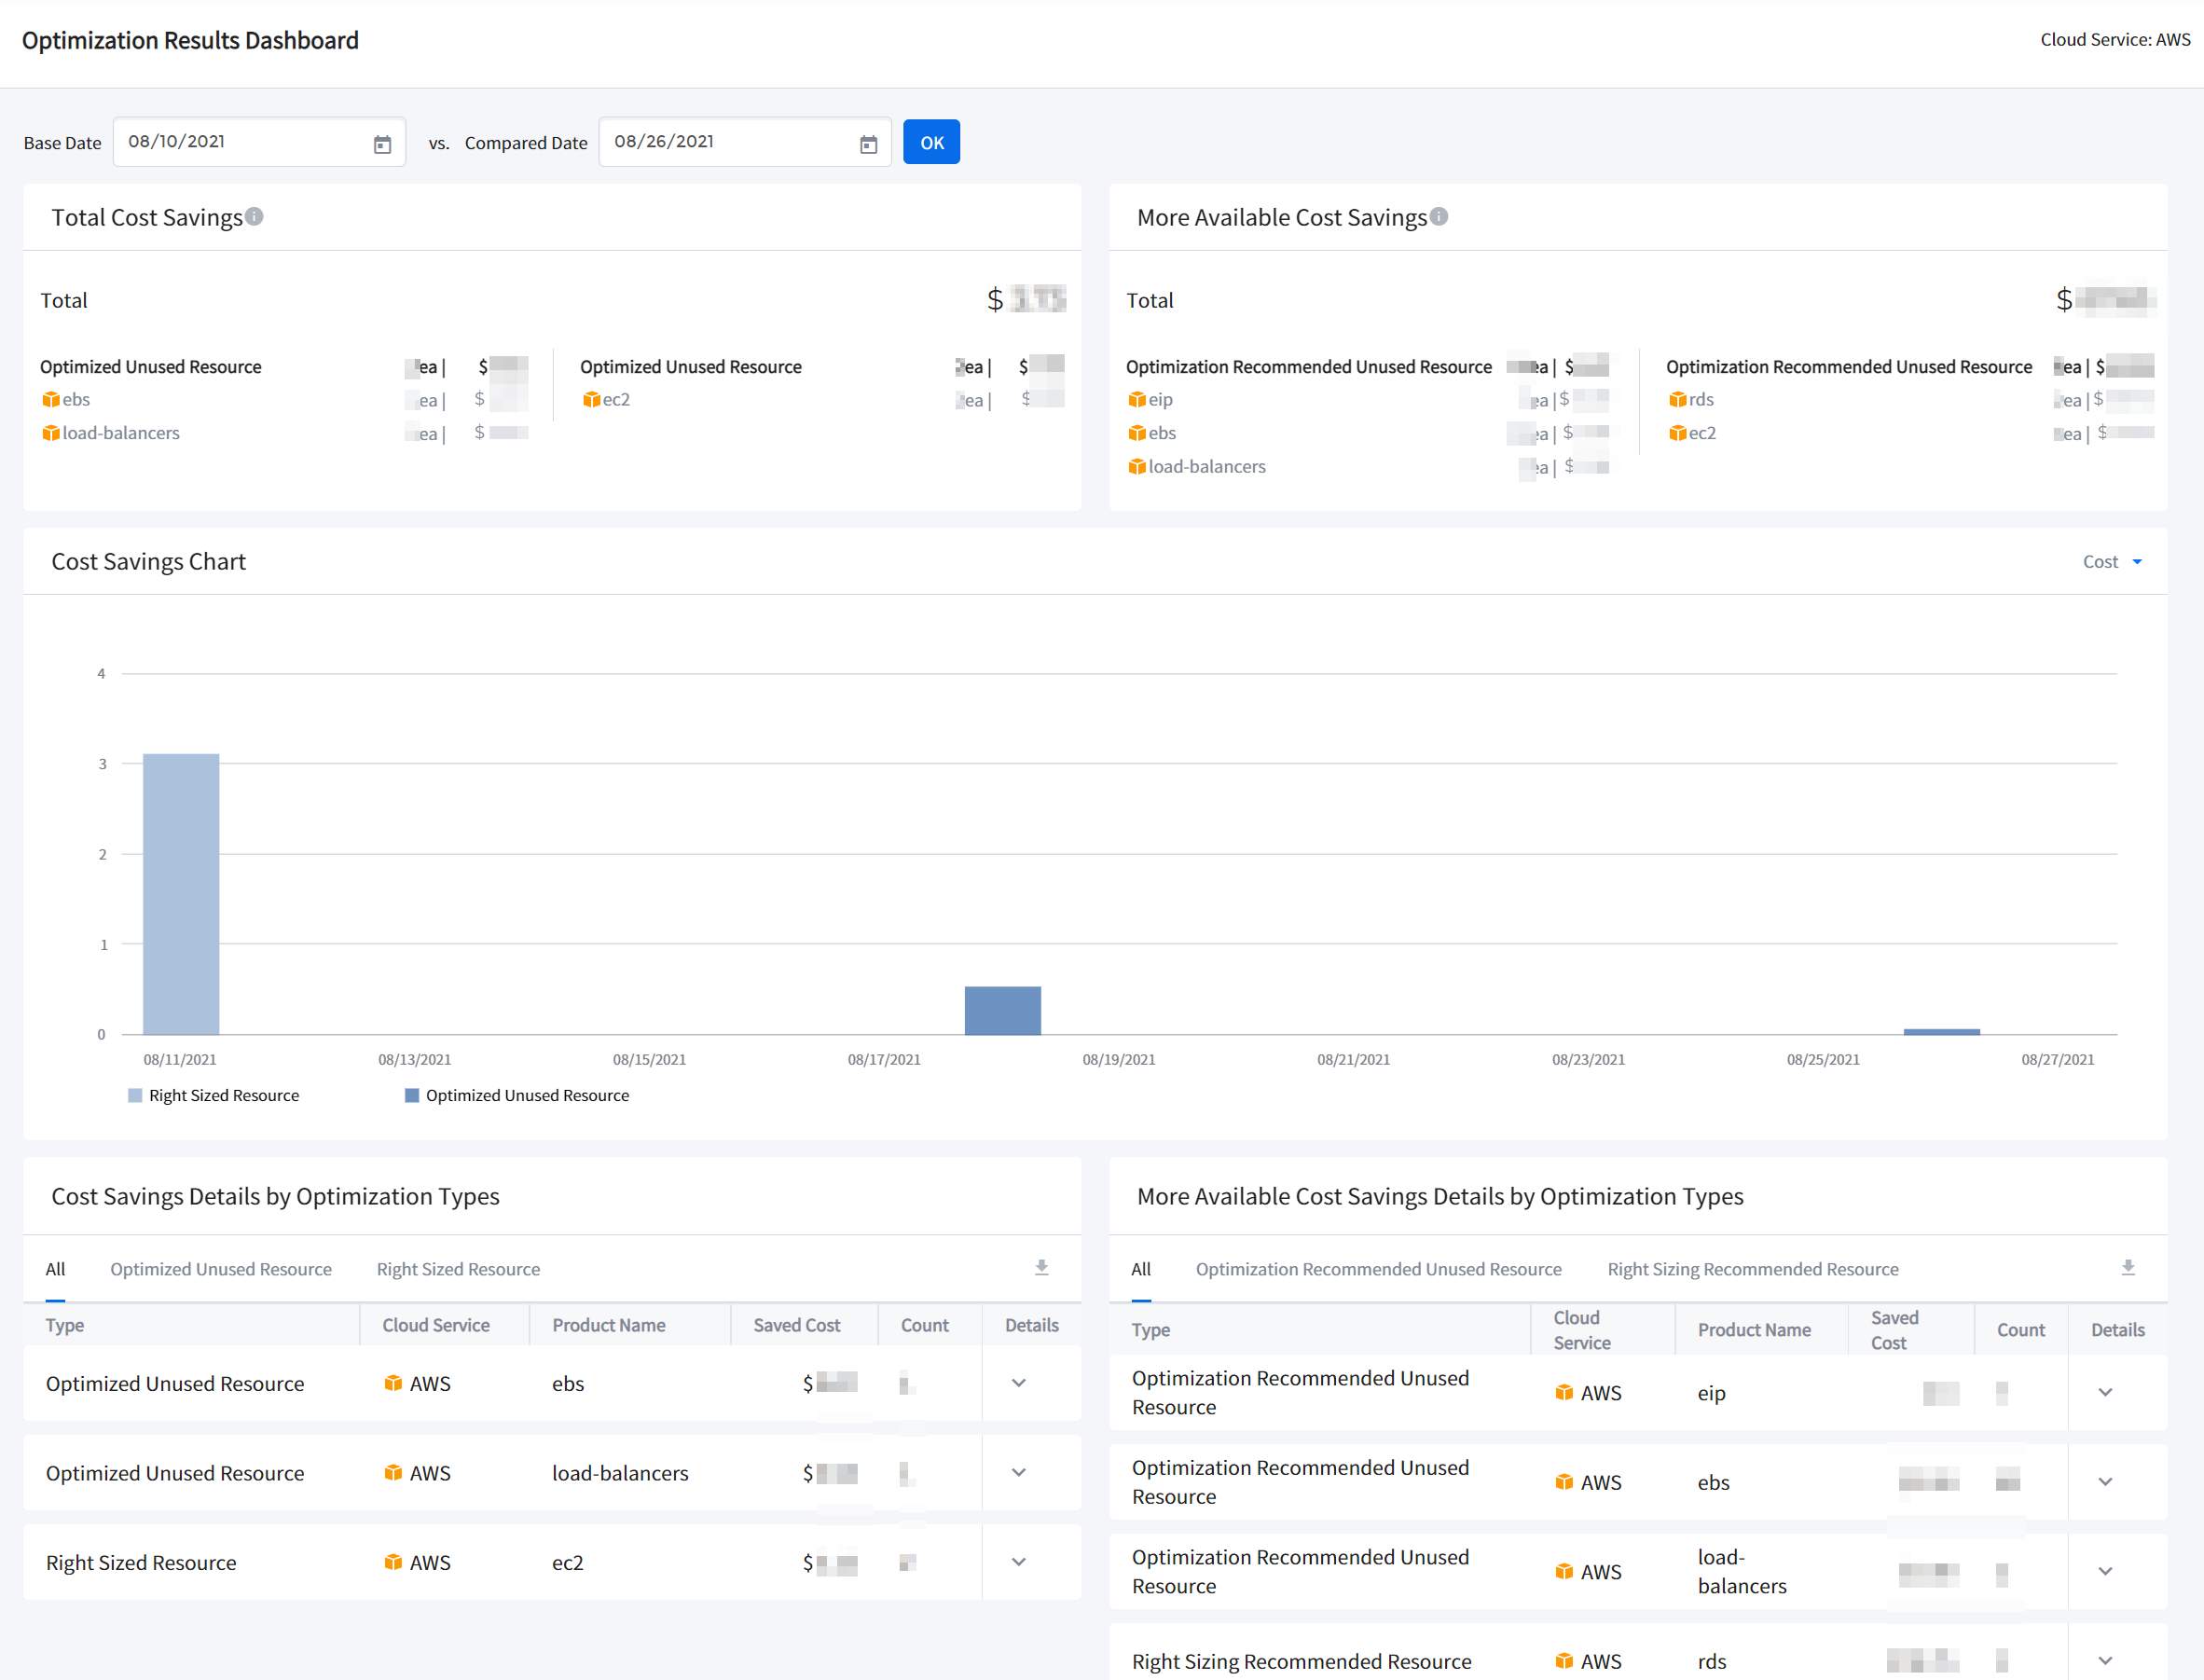Expand details for ebs saved cost row

click(1018, 1383)
